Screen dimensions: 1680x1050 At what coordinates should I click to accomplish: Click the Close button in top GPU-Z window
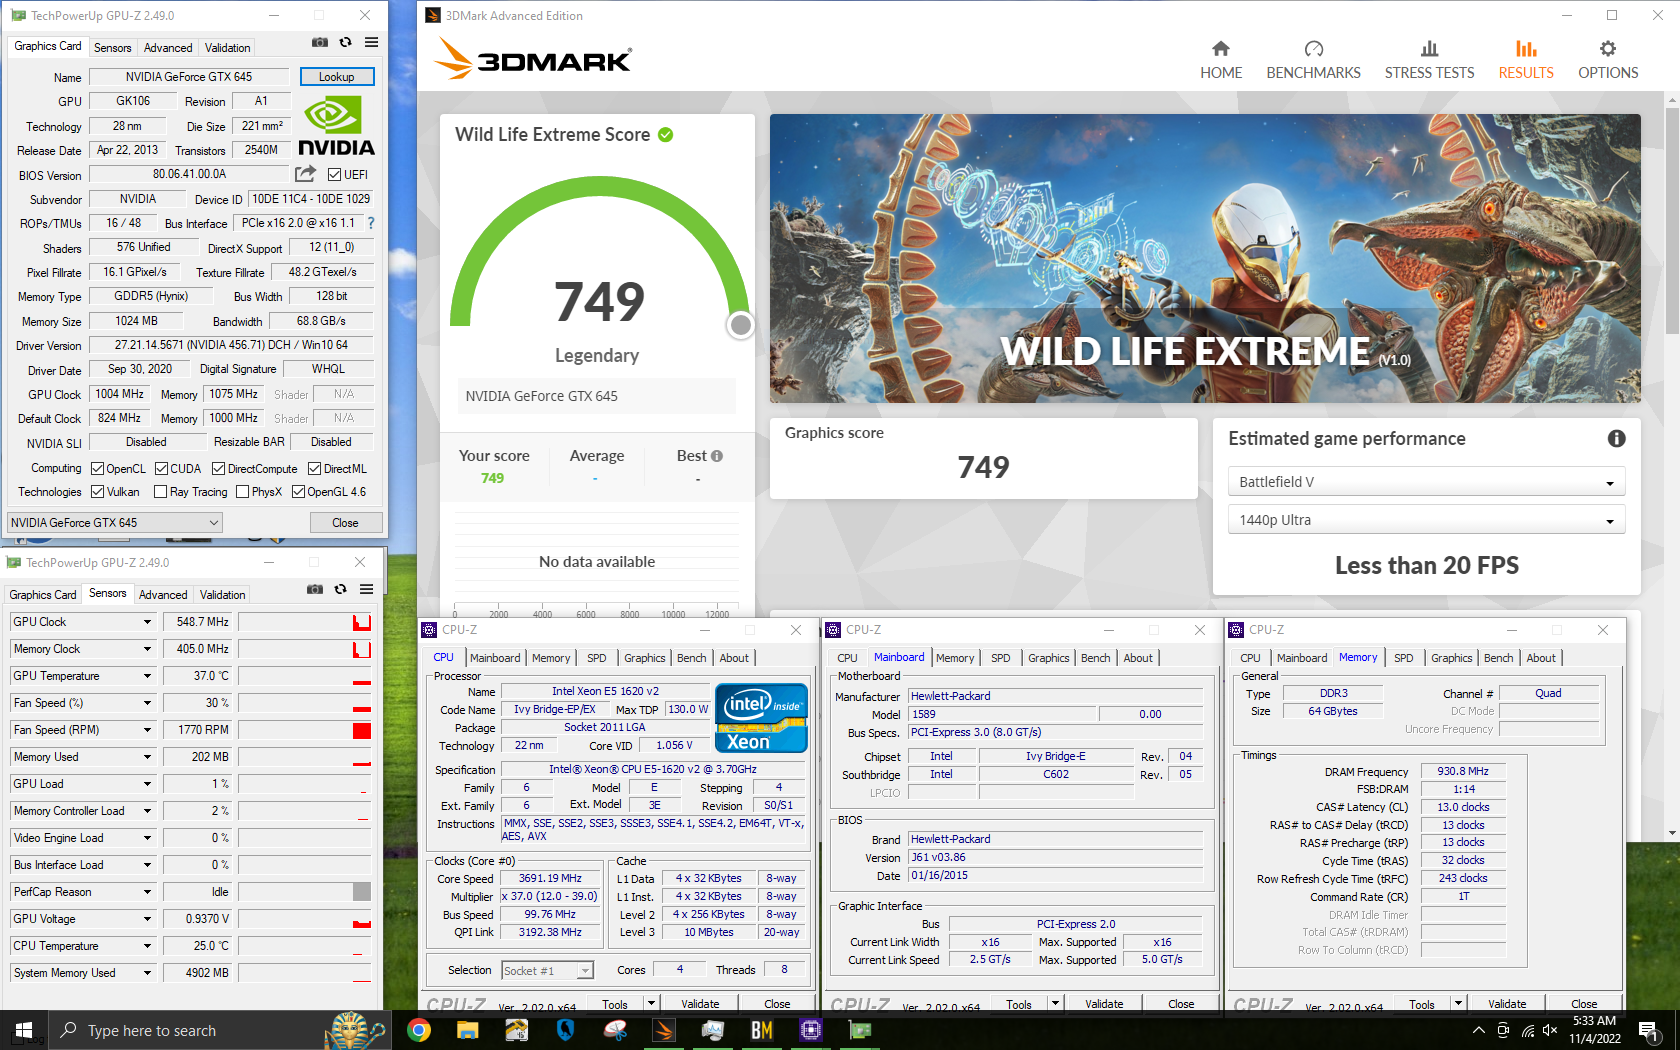click(x=345, y=522)
